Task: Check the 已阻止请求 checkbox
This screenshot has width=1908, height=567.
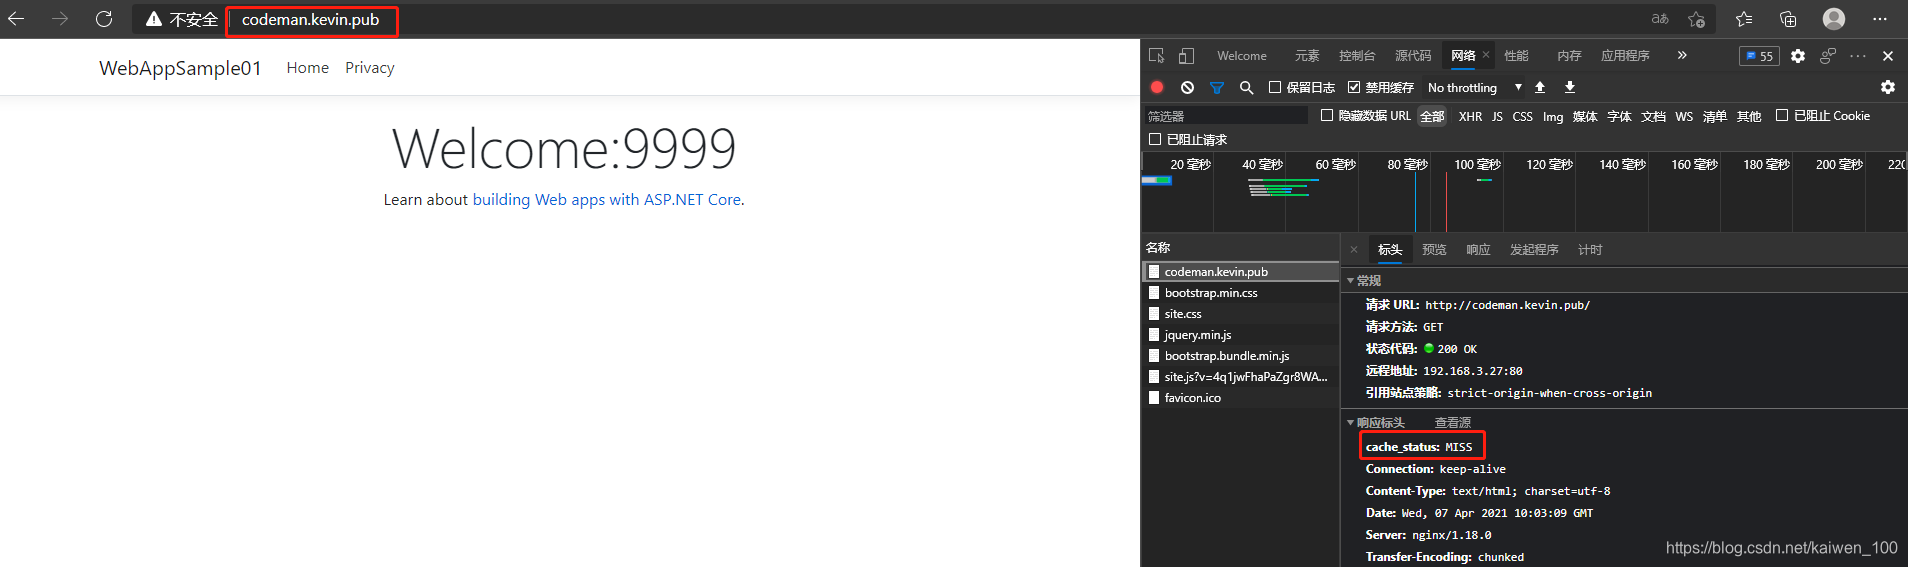Action: click(x=1155, y=139)
